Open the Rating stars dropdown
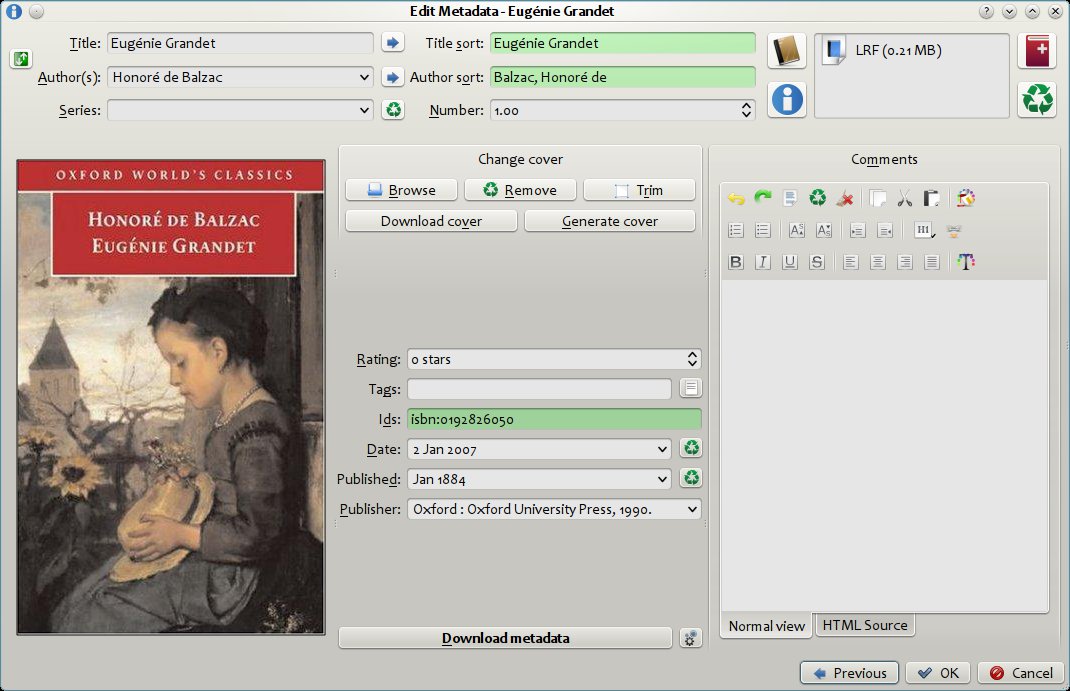1070x691 pixels. (691, 359)
